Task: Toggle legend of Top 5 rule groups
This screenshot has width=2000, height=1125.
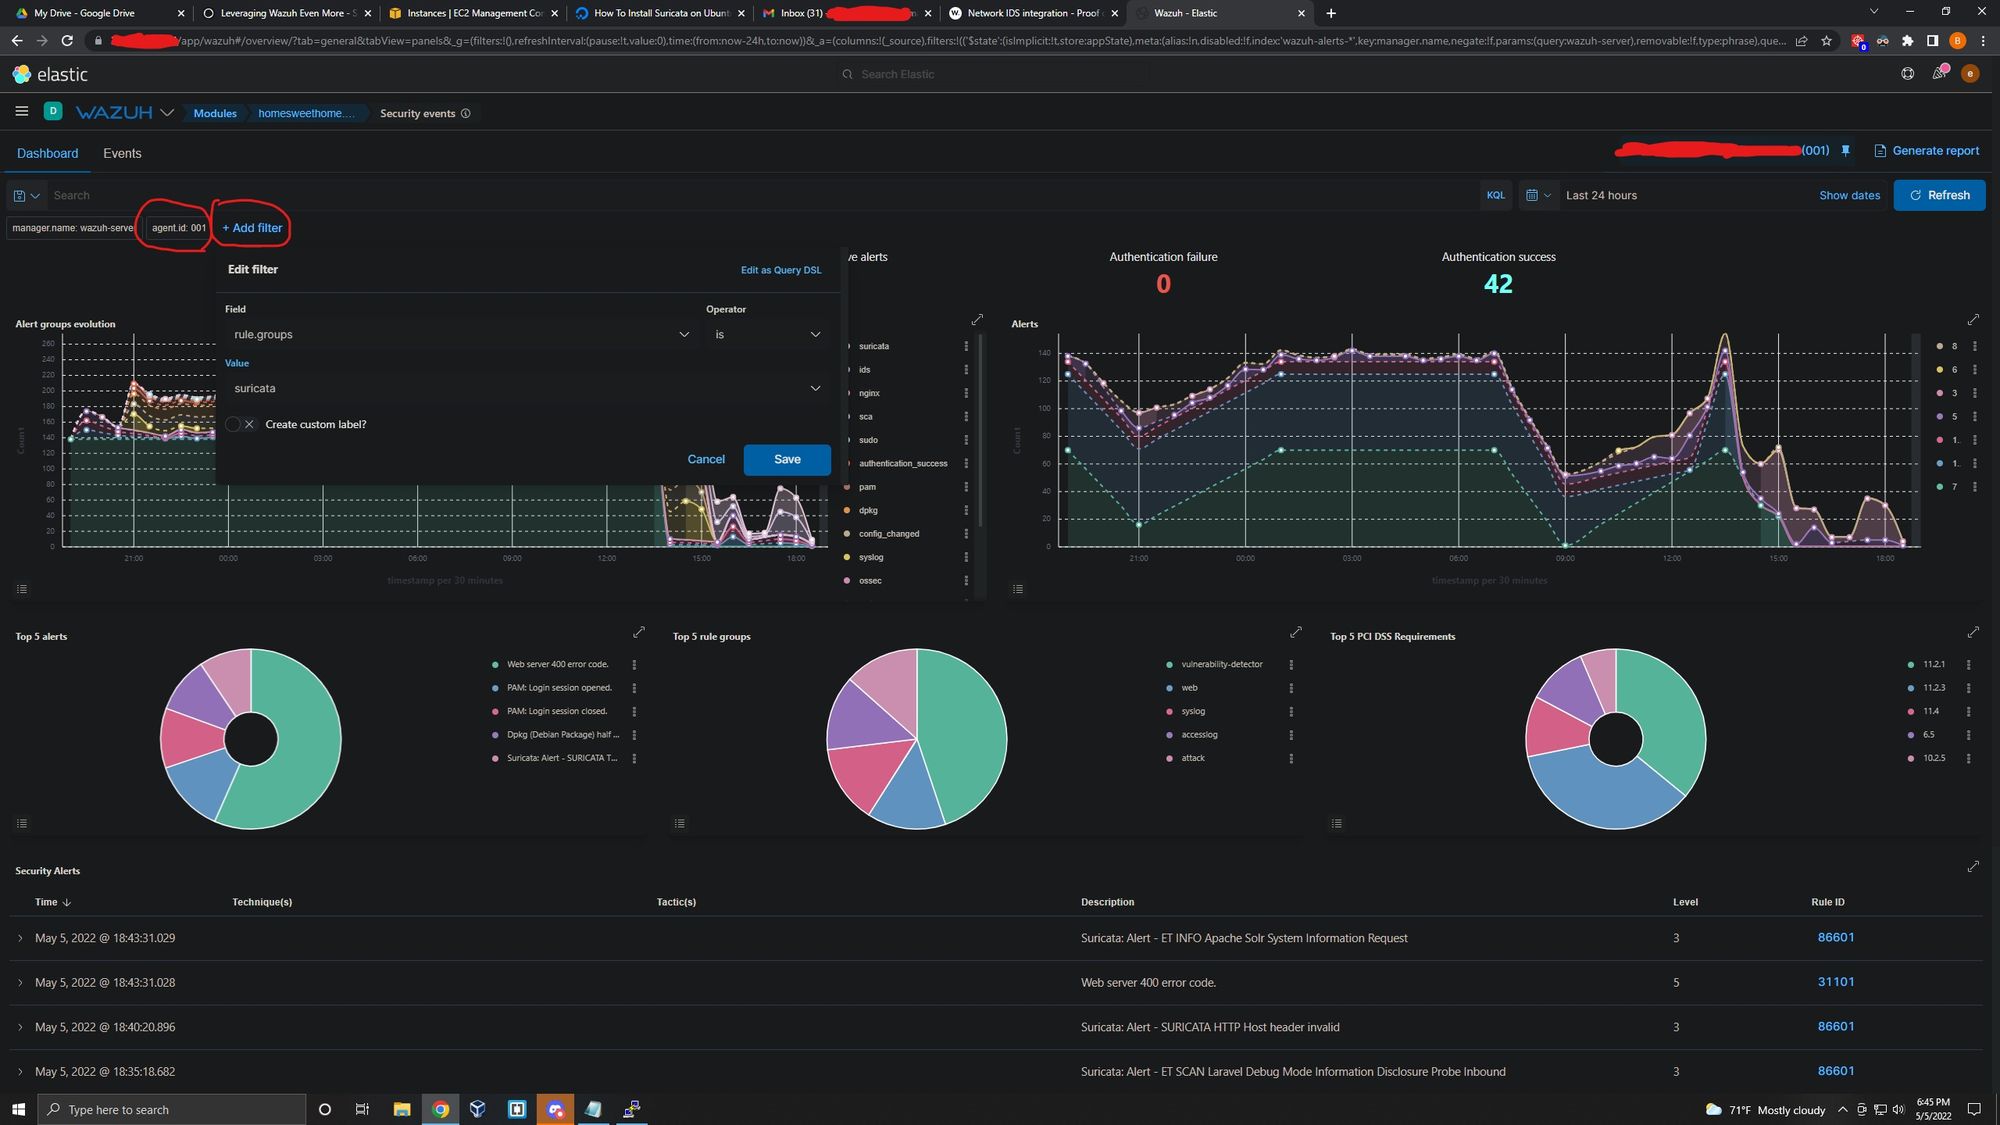Action: click(680, 823)
